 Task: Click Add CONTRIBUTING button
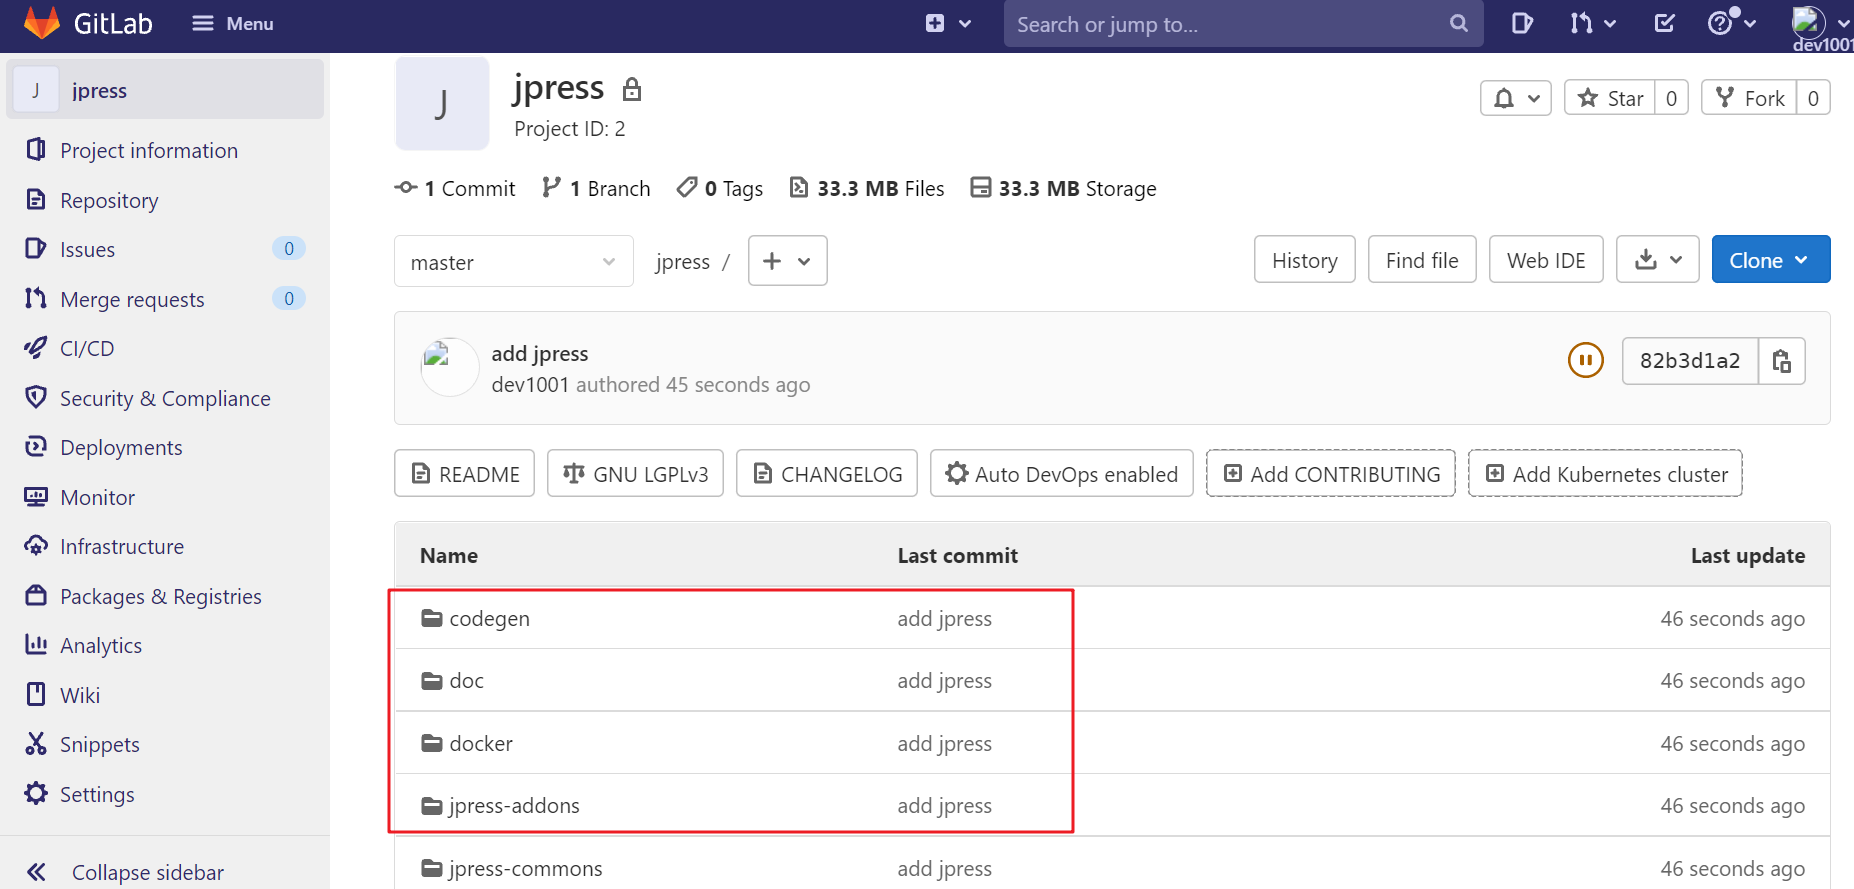point(1331,474)
